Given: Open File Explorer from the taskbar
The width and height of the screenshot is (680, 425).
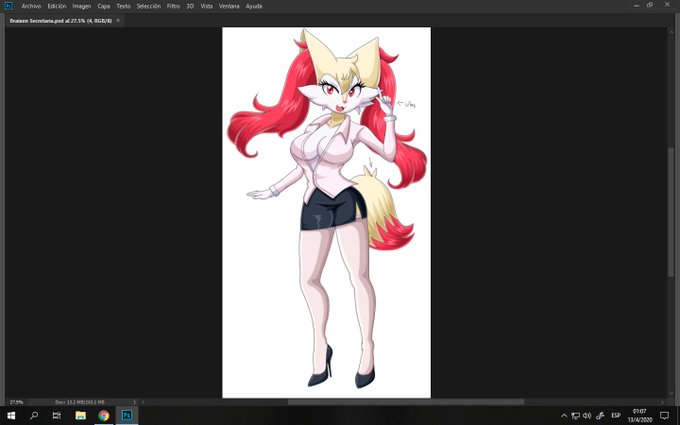Looking at the screenshot, I should pyautogui.click(x=80, y=415).
